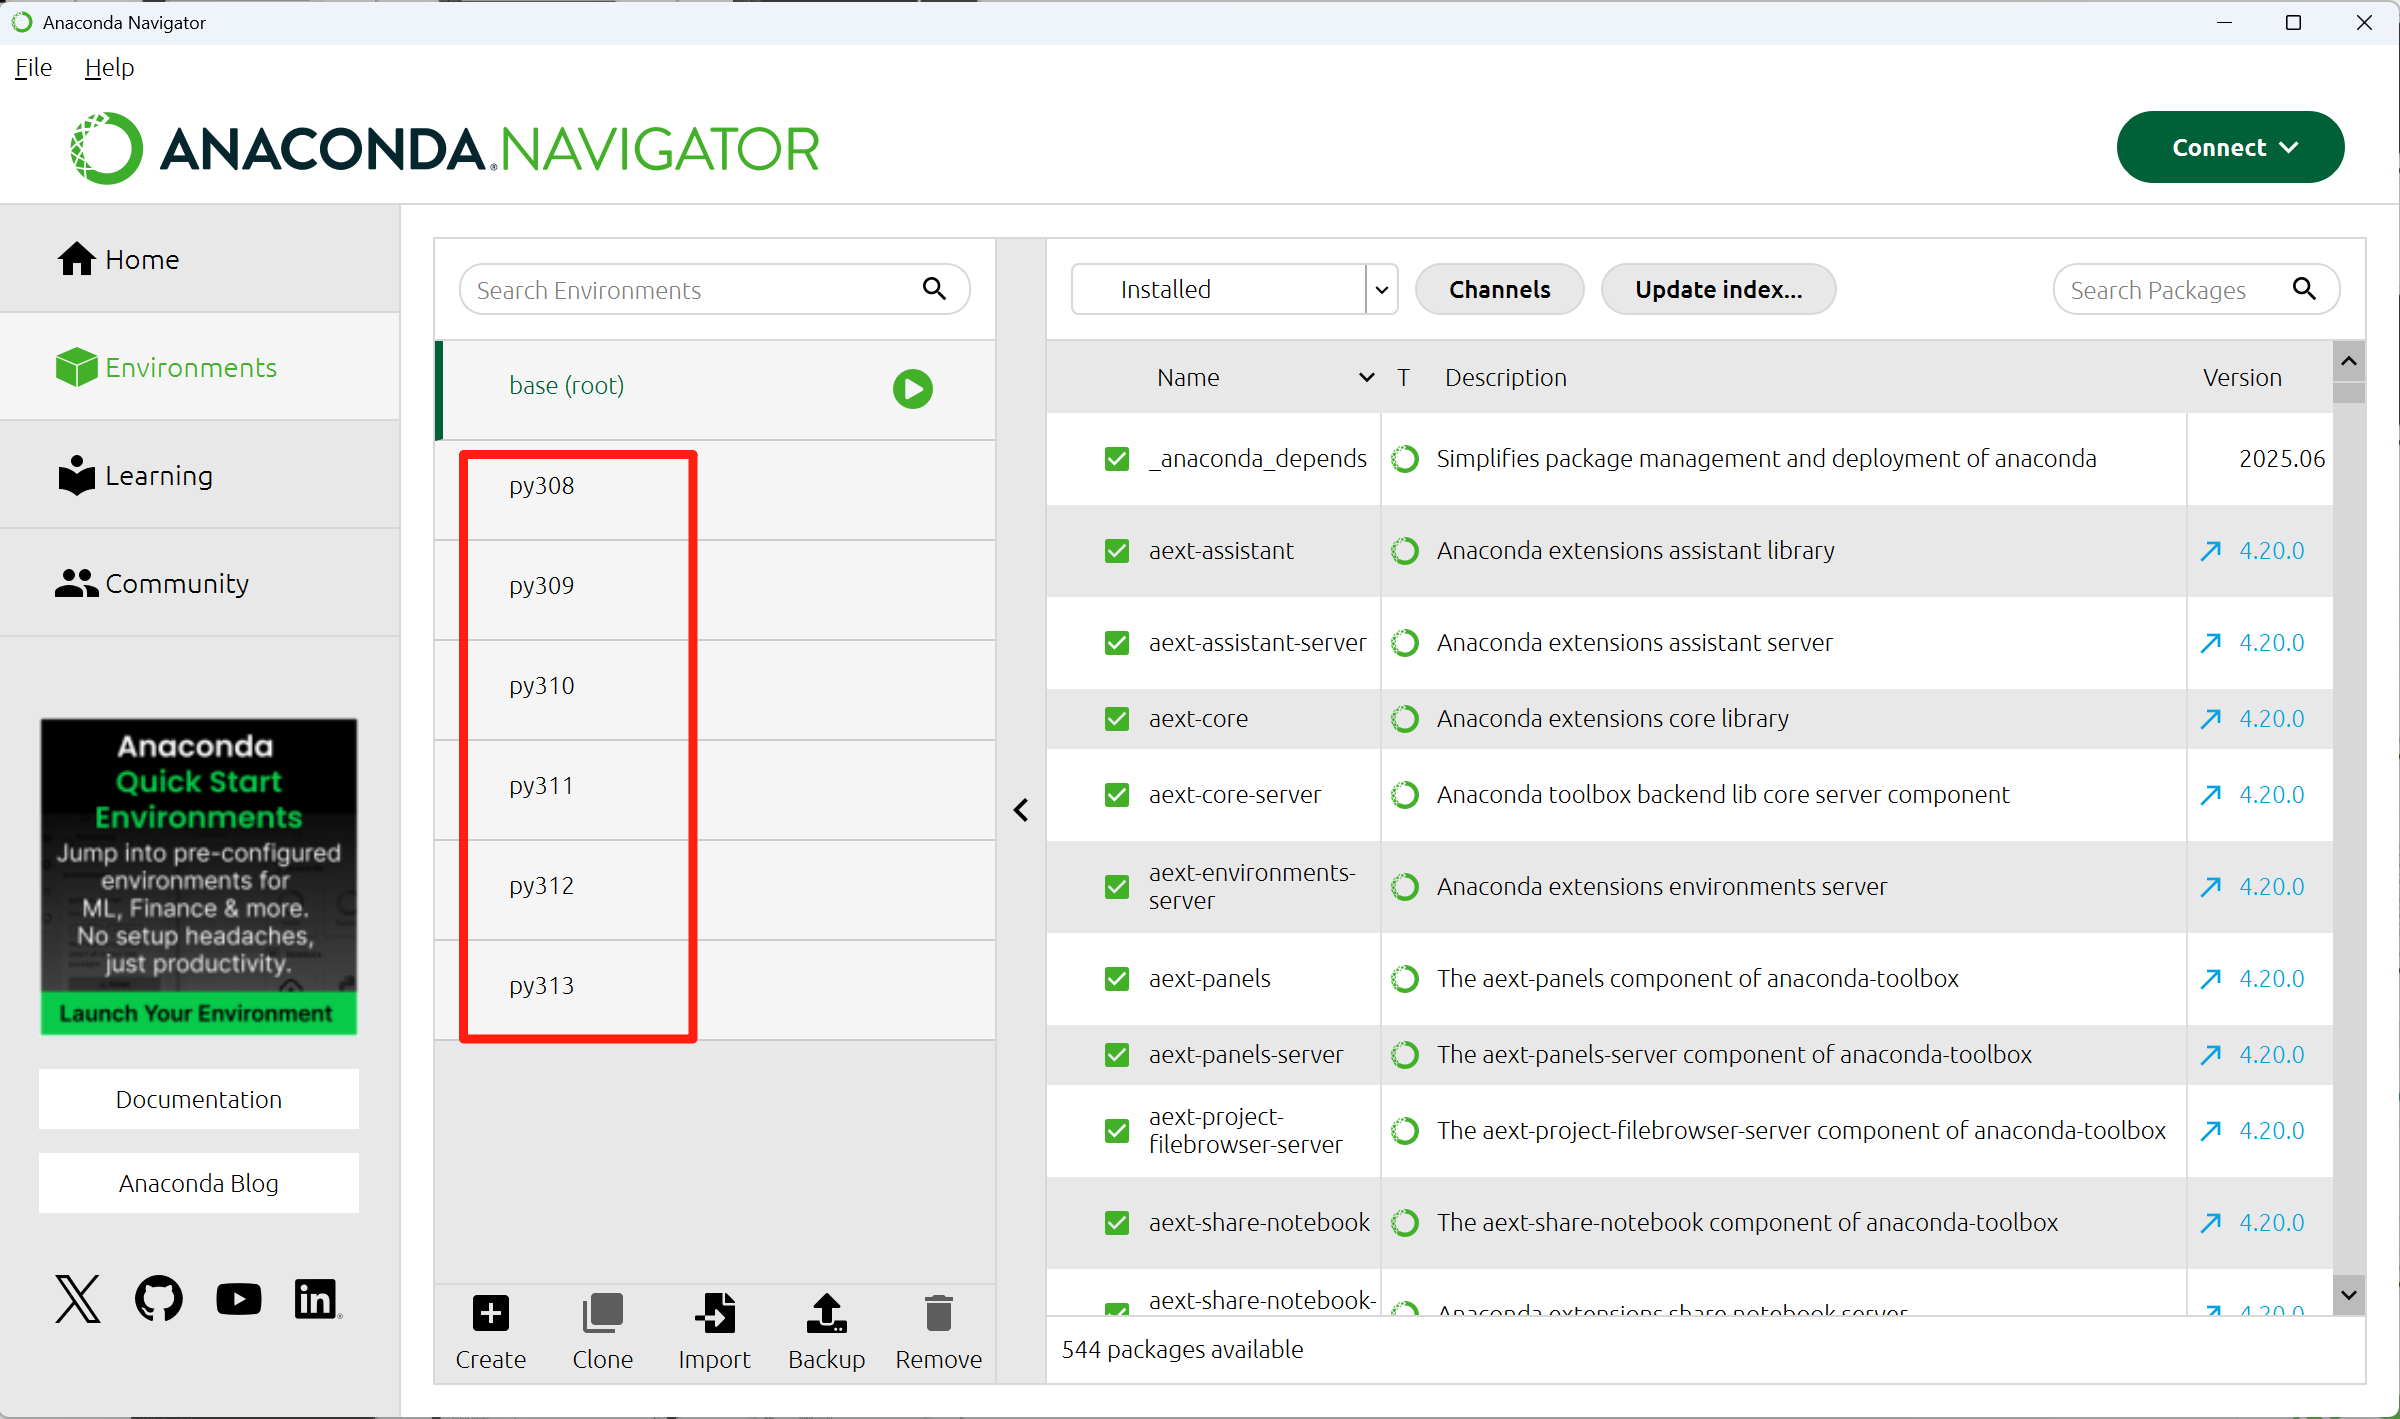2400x1419 pixels.
Task: Select the py312 environment
Action: click(716, 890)
